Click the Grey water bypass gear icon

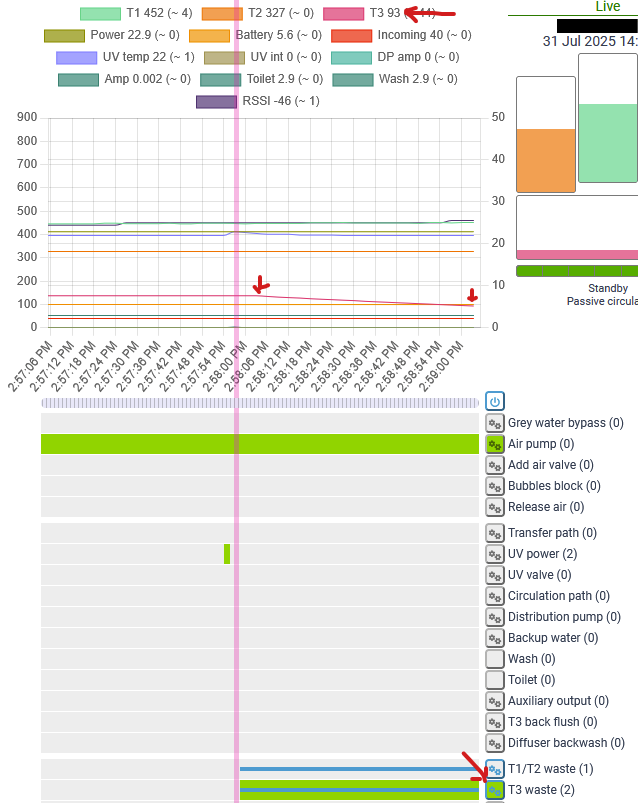point(495,423)
